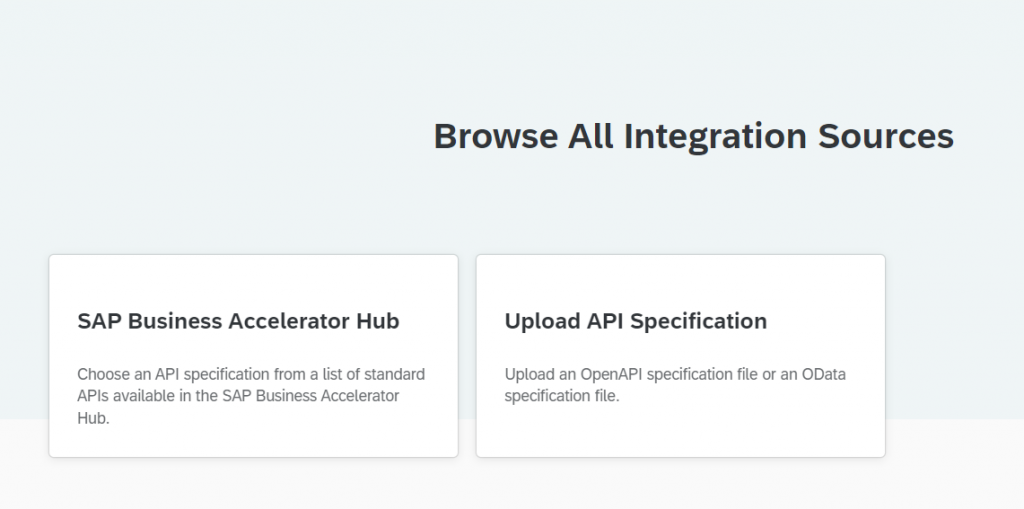Click the word 'Sources' in the page heading

coord(886,137)
